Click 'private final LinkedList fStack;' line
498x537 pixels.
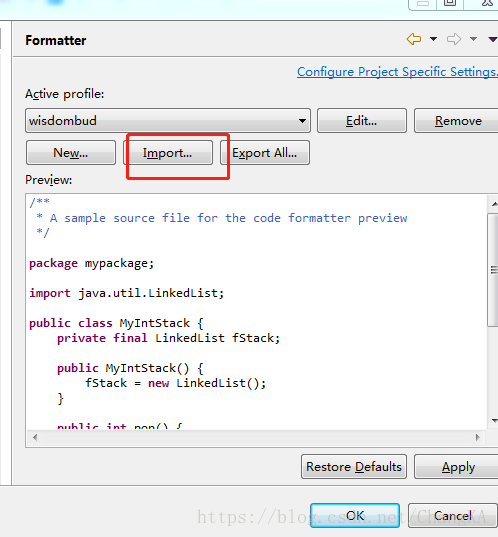(169, 338)
